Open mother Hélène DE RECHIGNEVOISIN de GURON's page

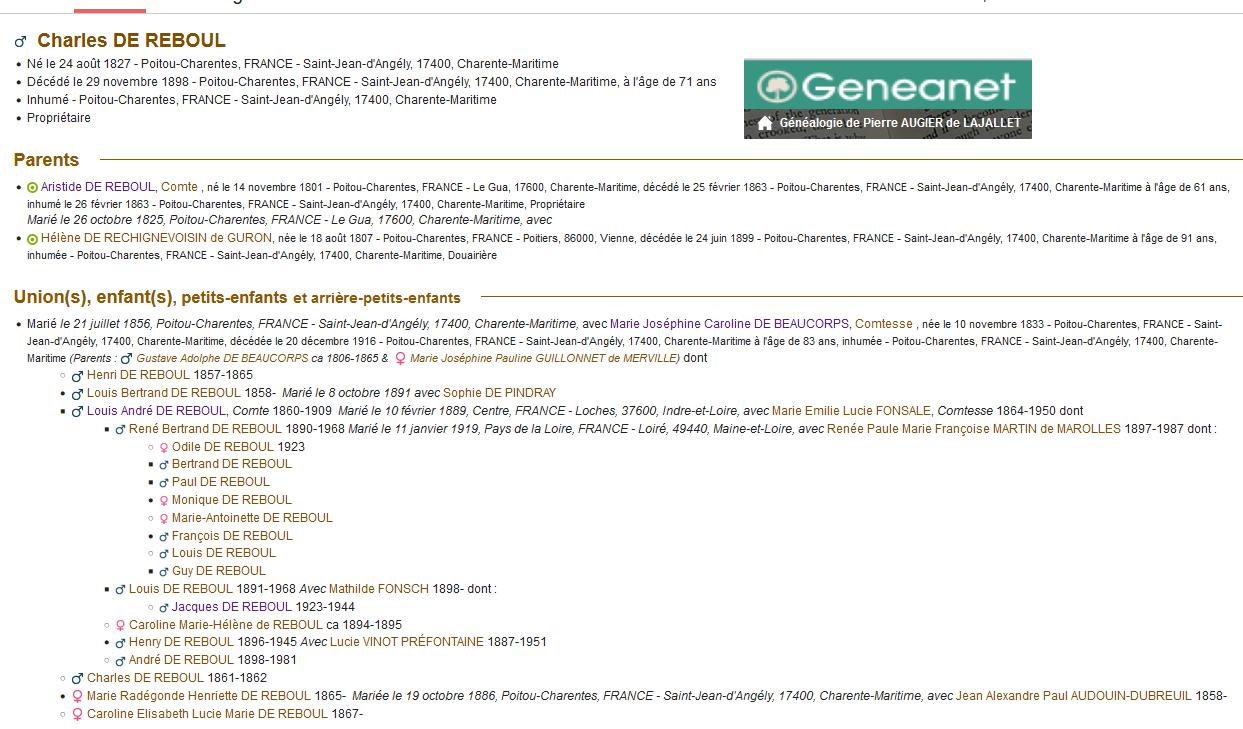(x=156, y=238)
